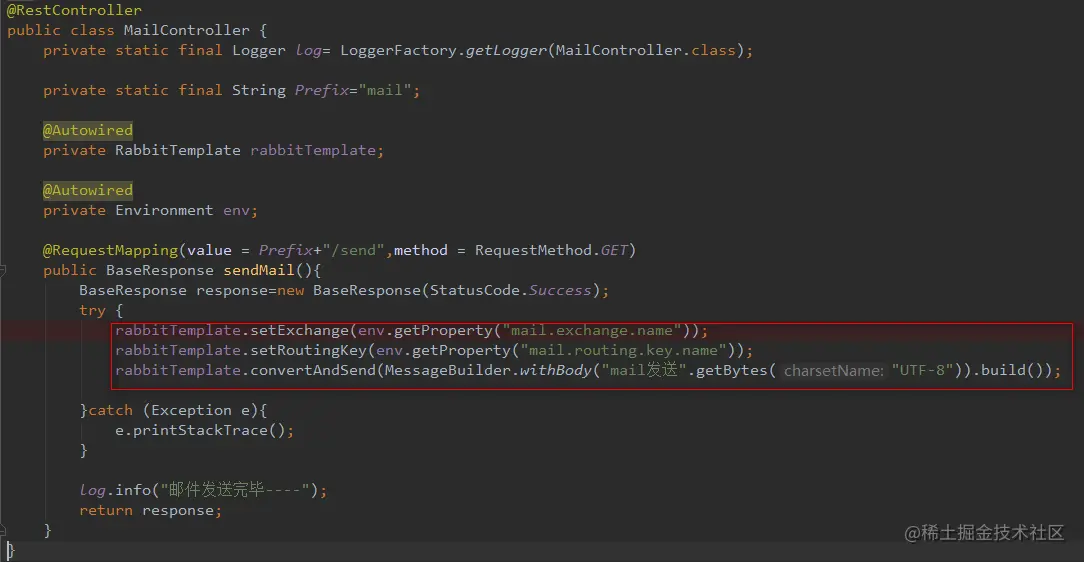
Task: Click the return response statement
Action: click(x=150, y=511)
